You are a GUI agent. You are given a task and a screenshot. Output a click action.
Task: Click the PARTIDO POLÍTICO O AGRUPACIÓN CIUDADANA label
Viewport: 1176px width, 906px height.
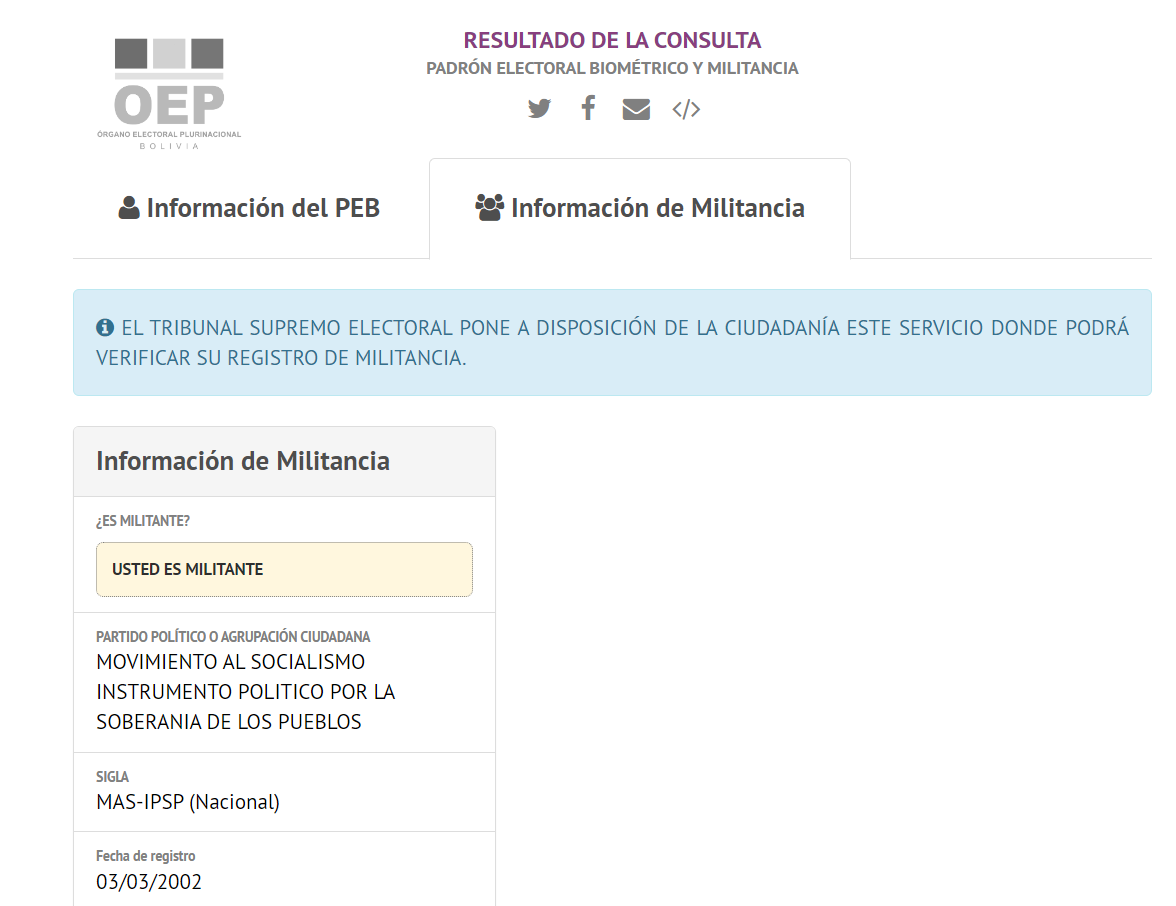click(233, 636)
